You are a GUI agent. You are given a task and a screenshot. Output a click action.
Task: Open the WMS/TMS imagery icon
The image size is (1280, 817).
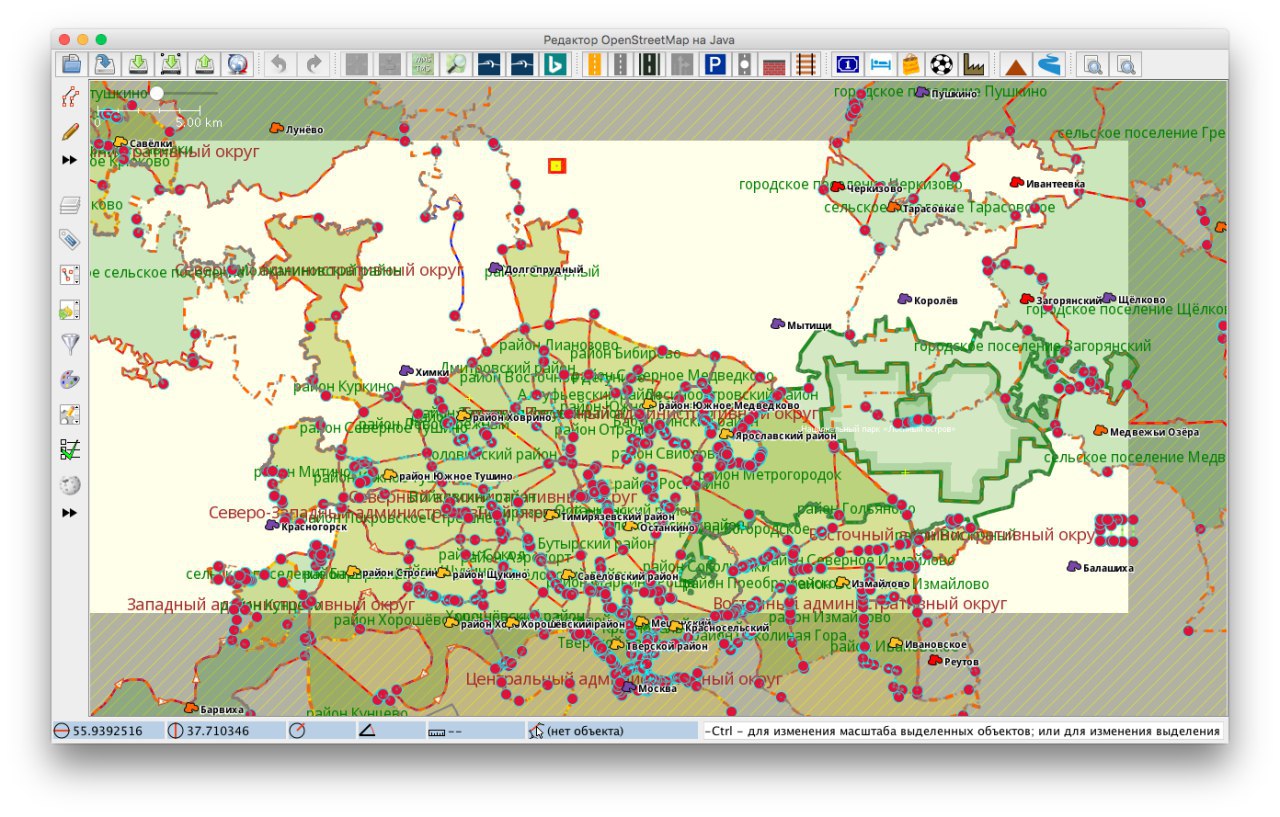[x=423, y=65]
